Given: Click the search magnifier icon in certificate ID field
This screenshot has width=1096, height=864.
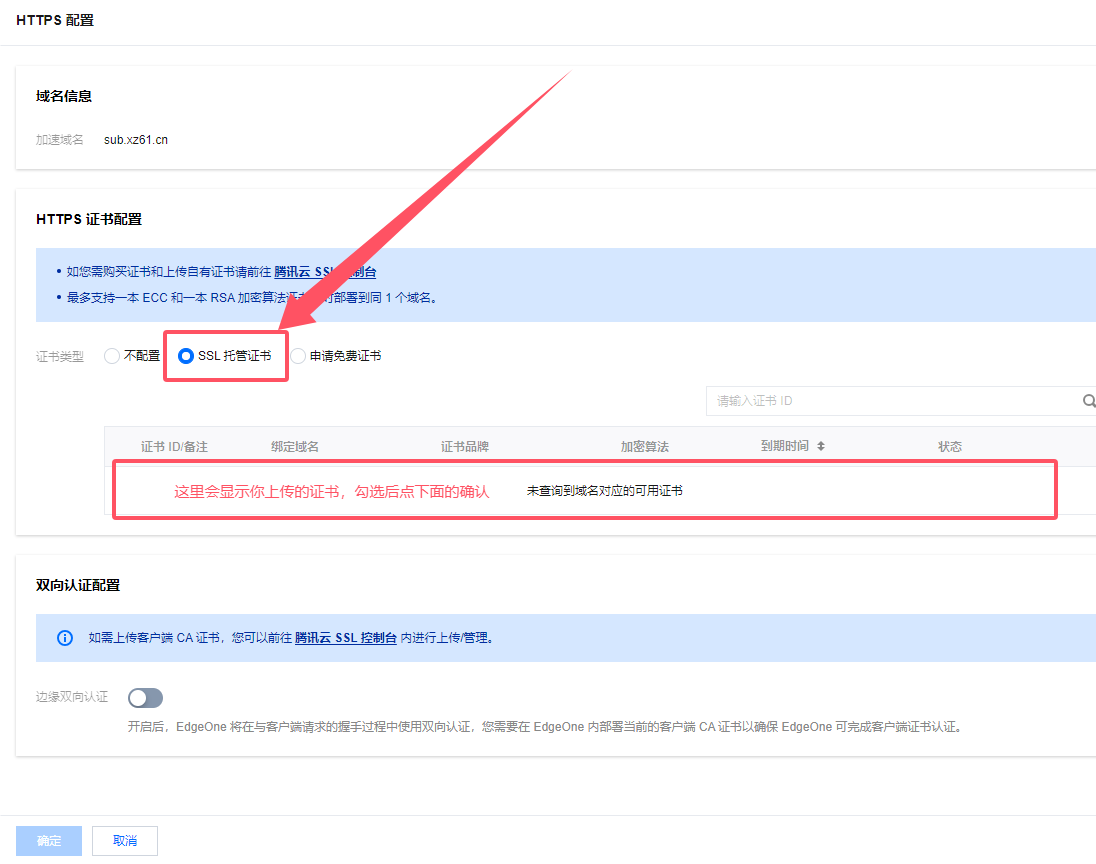Looking at the screenshot, I should (1088, 401).
